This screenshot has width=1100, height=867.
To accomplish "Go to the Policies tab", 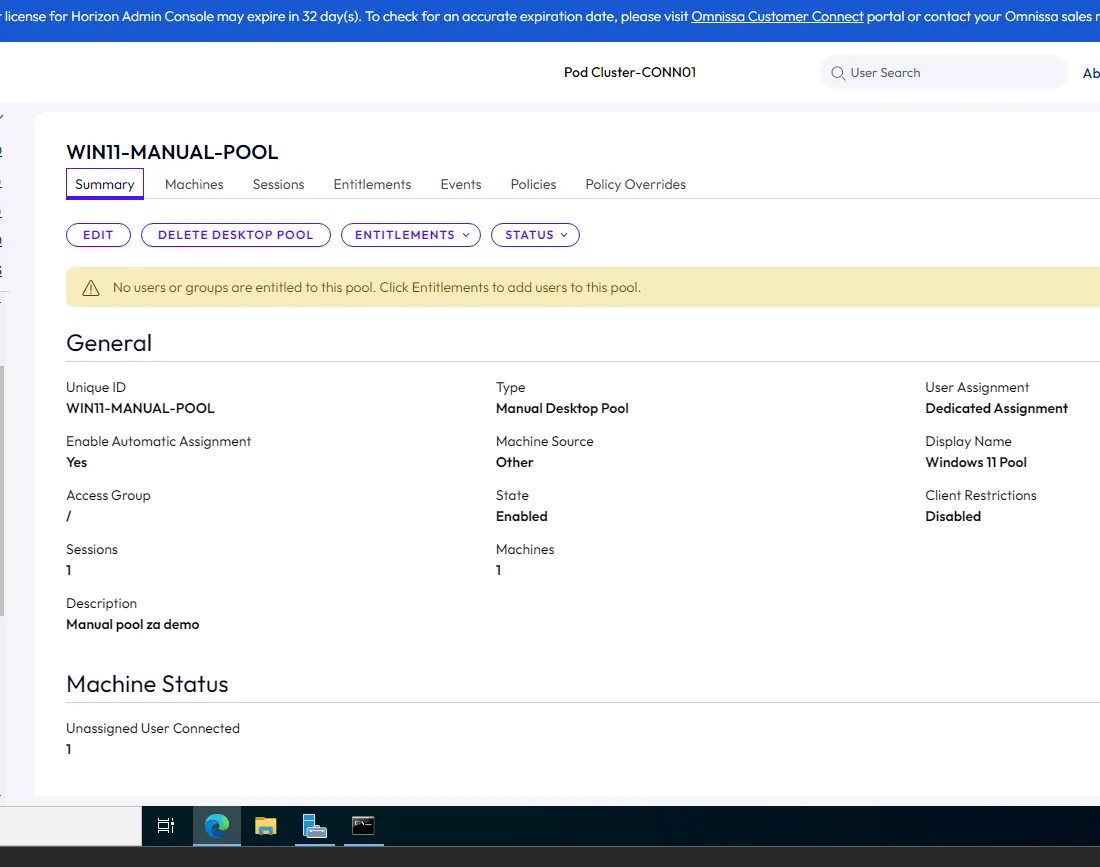I will coord(533,184).
